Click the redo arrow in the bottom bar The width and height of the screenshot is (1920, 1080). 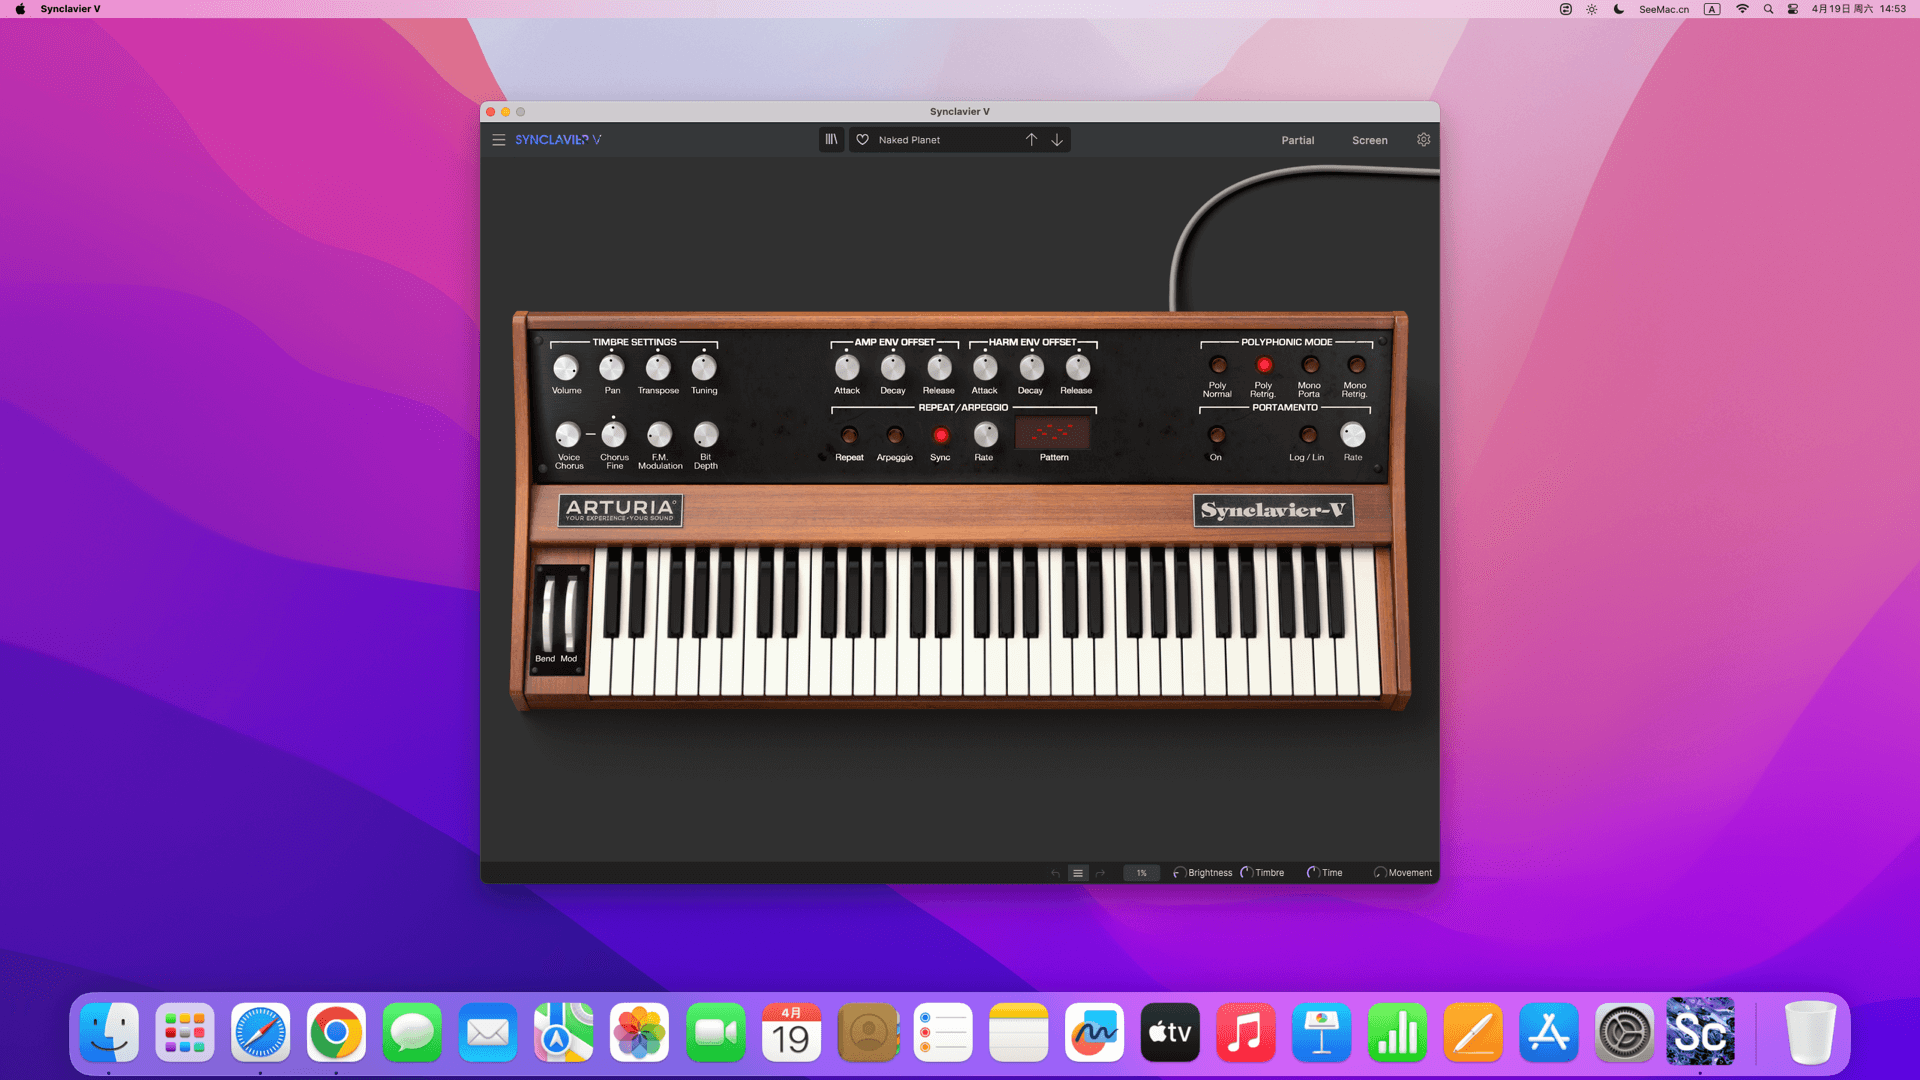click(x=1100, y=873)
